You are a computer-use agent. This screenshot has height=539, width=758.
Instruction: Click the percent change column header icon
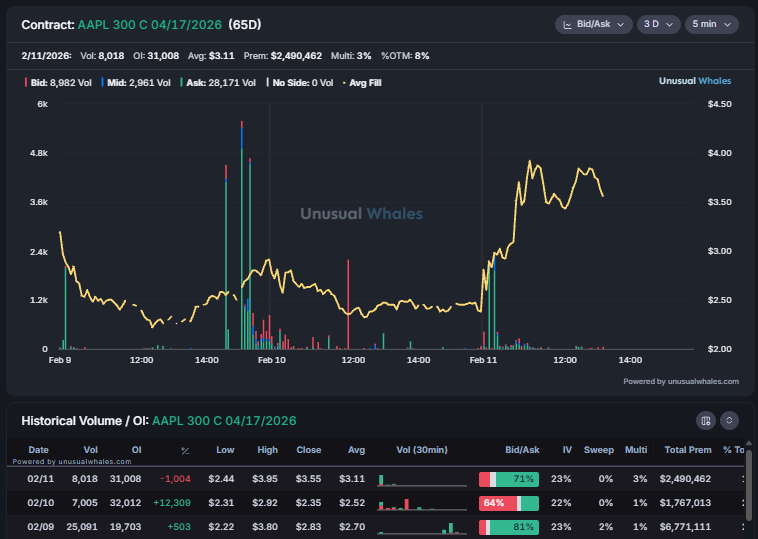point(184,451)
